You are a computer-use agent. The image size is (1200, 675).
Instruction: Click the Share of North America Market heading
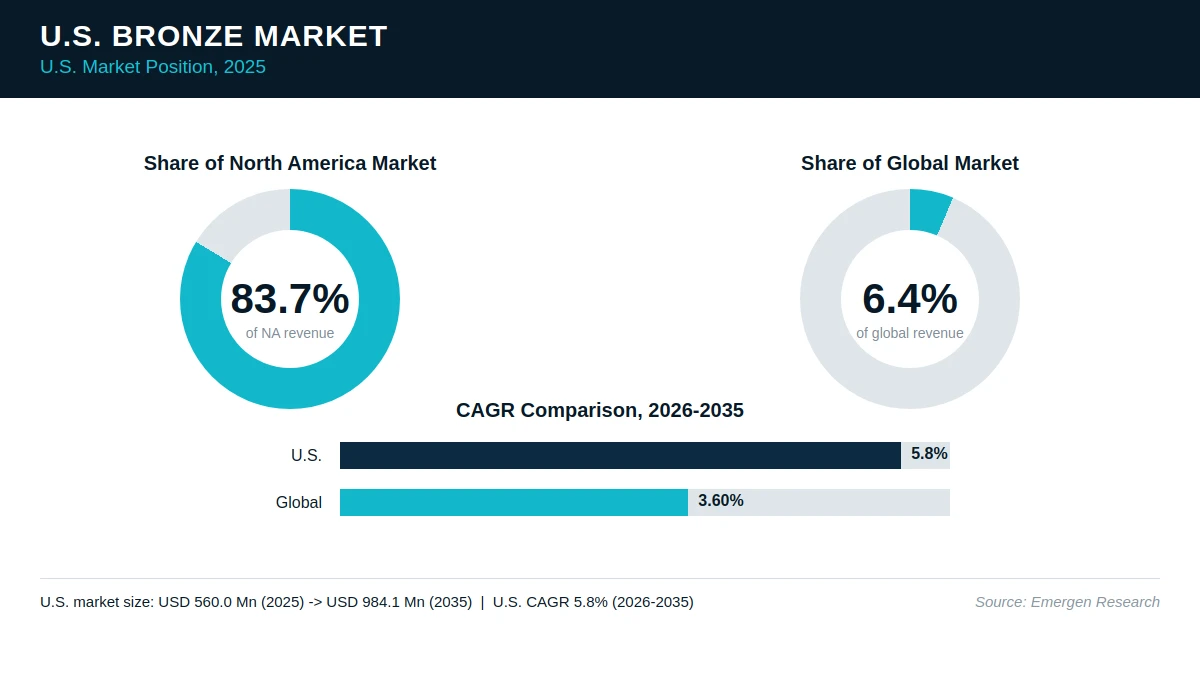click(290, 163)
